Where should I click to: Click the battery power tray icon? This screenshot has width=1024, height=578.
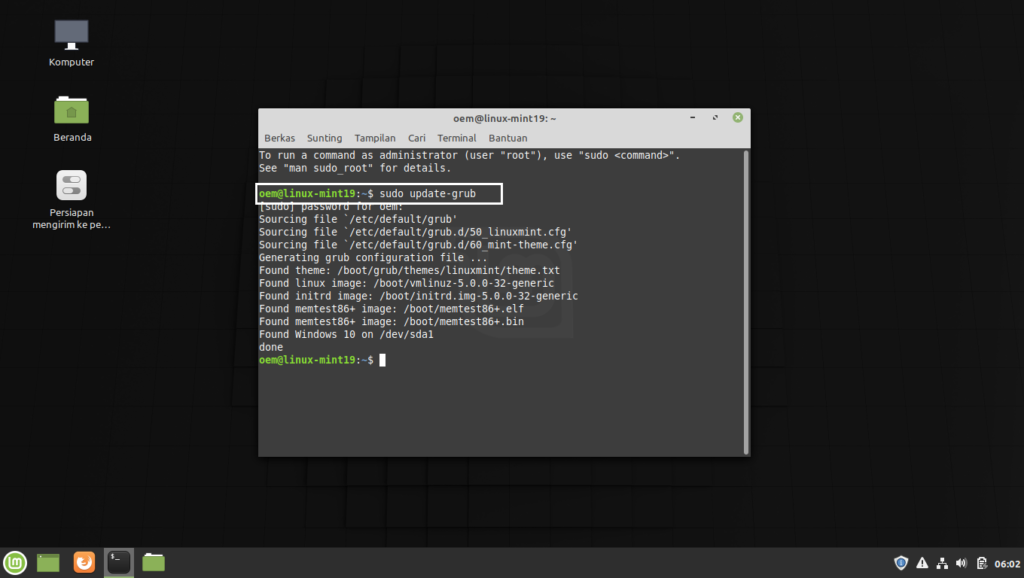(982, 563)
